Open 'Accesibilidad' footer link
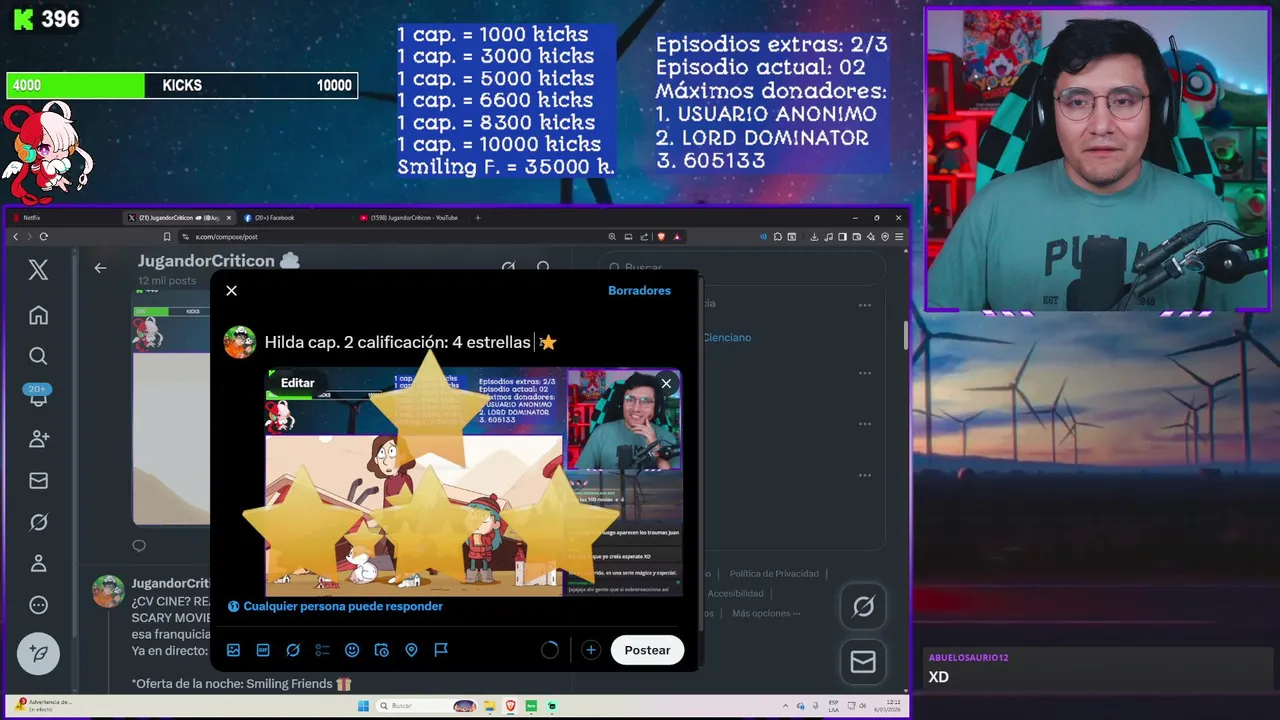Screen dimensions: 1280x720 pyautogui.click(x=735, y=594)
